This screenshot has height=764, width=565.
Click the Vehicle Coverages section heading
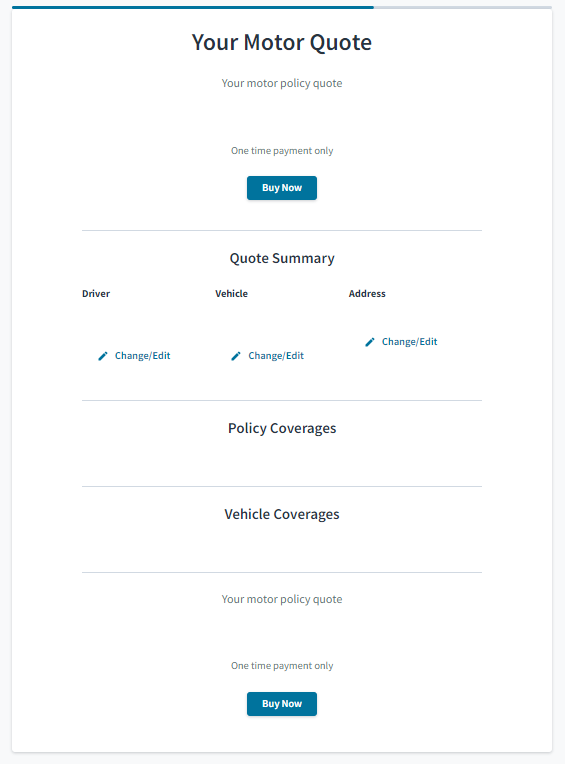click(282, 514)
